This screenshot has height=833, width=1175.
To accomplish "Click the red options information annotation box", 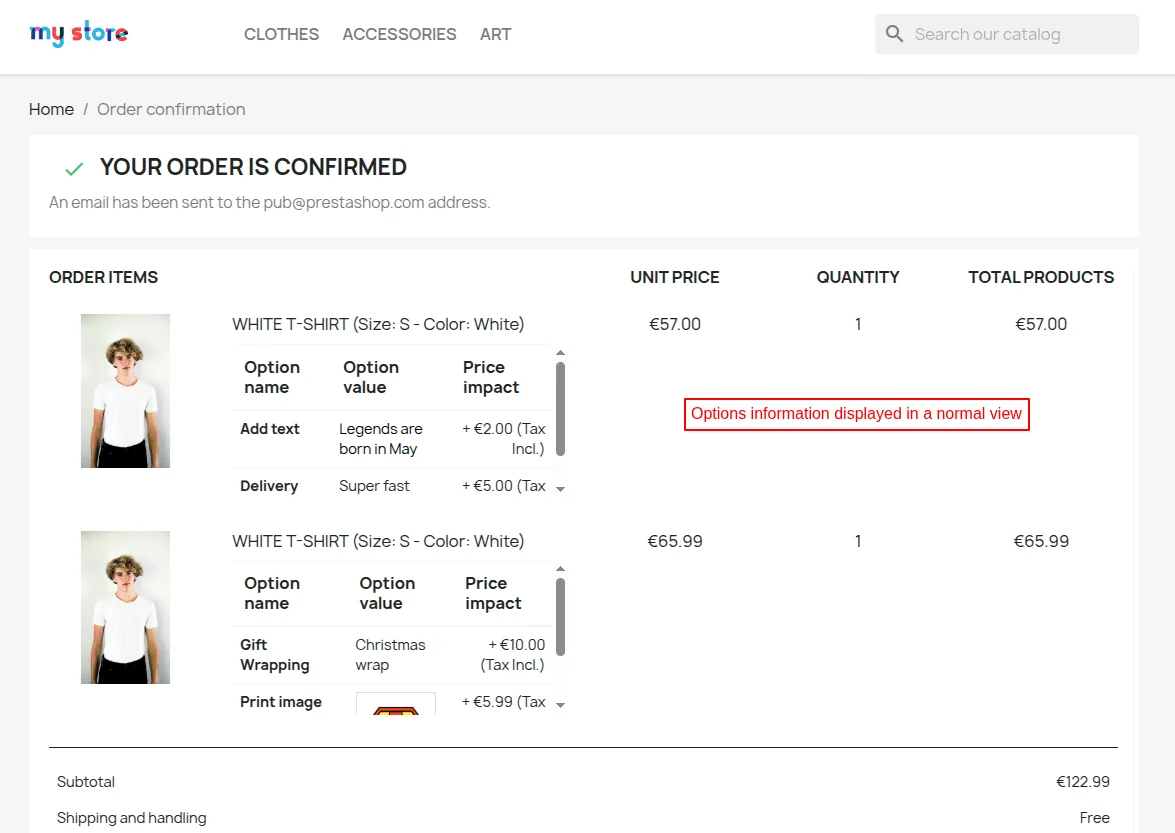I will tap(856, 413).
